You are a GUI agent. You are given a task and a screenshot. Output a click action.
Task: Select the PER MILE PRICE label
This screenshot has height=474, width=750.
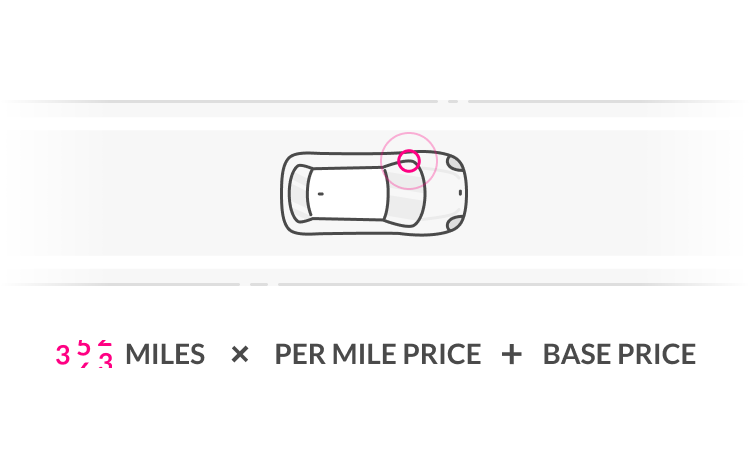coord(378,354)
